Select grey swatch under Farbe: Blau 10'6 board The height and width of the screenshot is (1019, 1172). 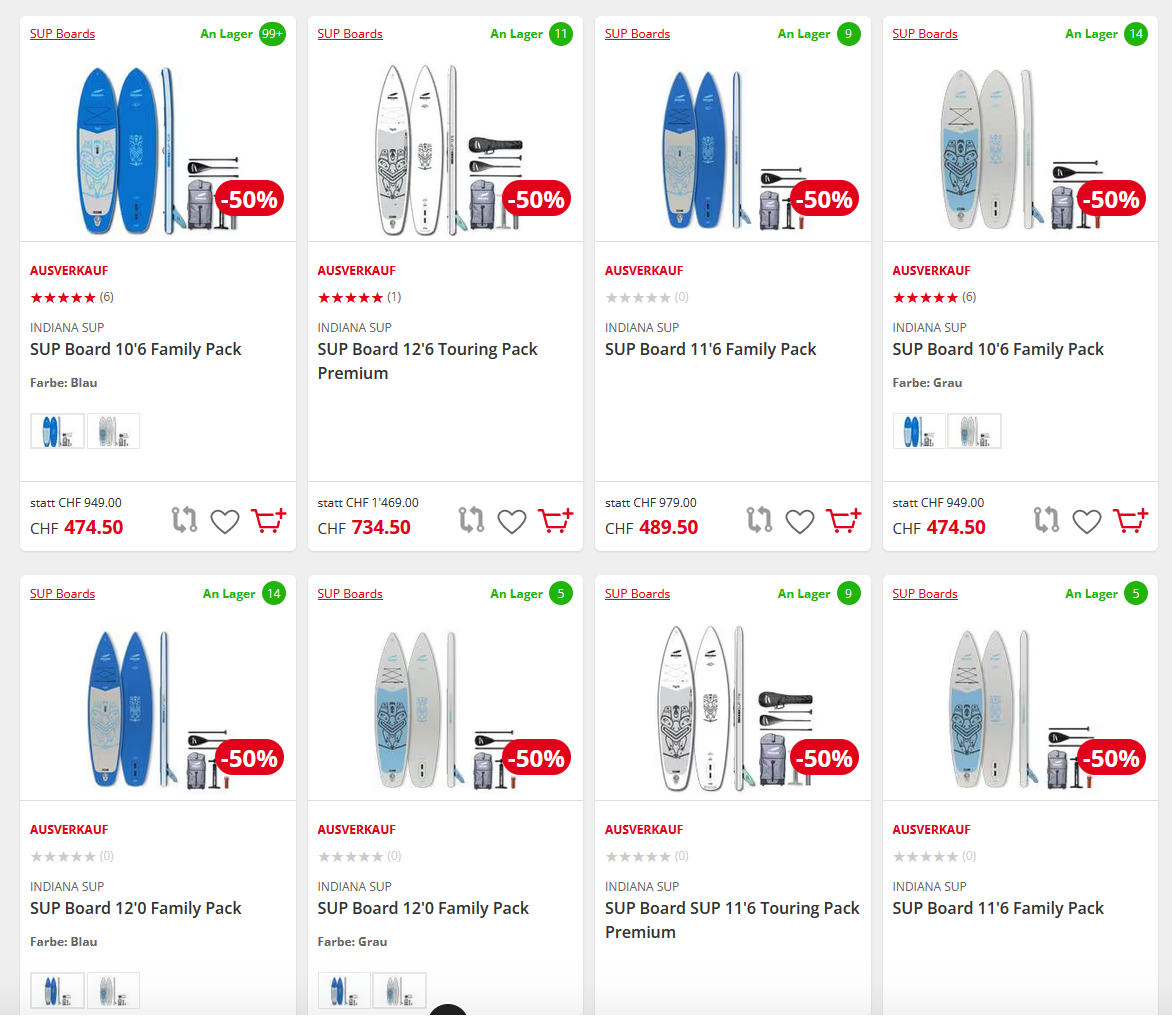(x=114, y=431)
